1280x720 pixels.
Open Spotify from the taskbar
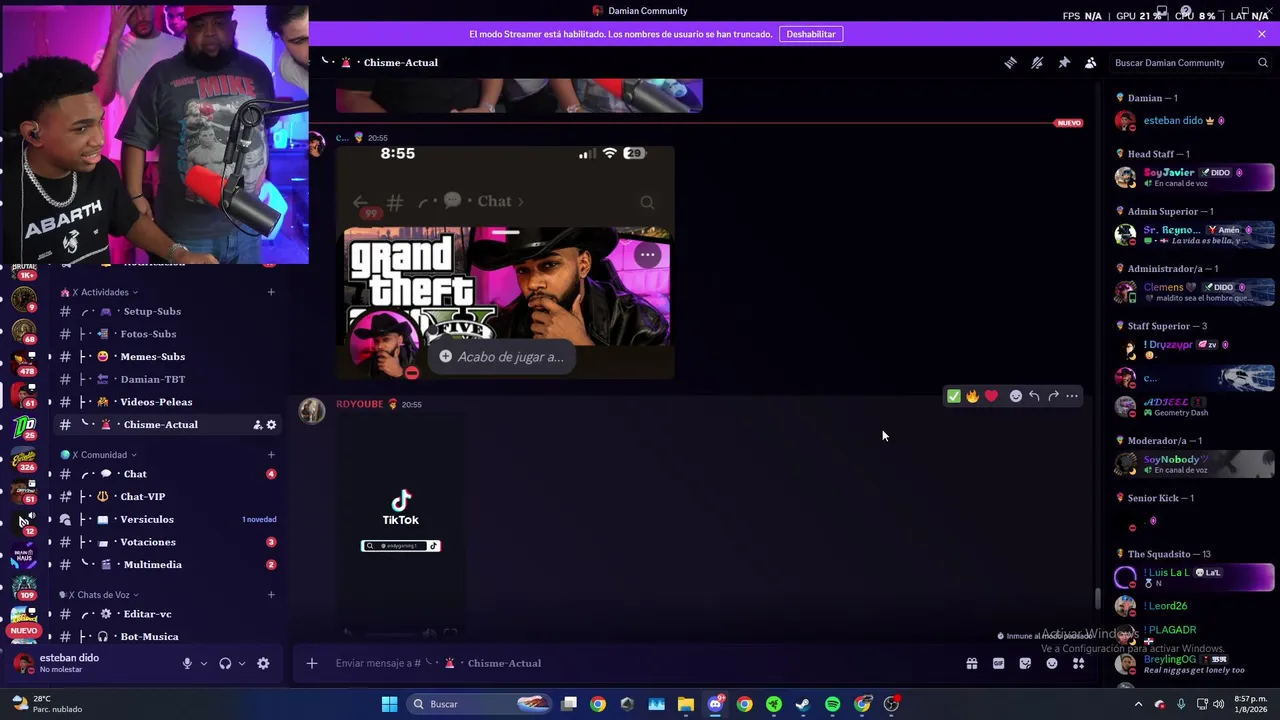click(833, 704)
